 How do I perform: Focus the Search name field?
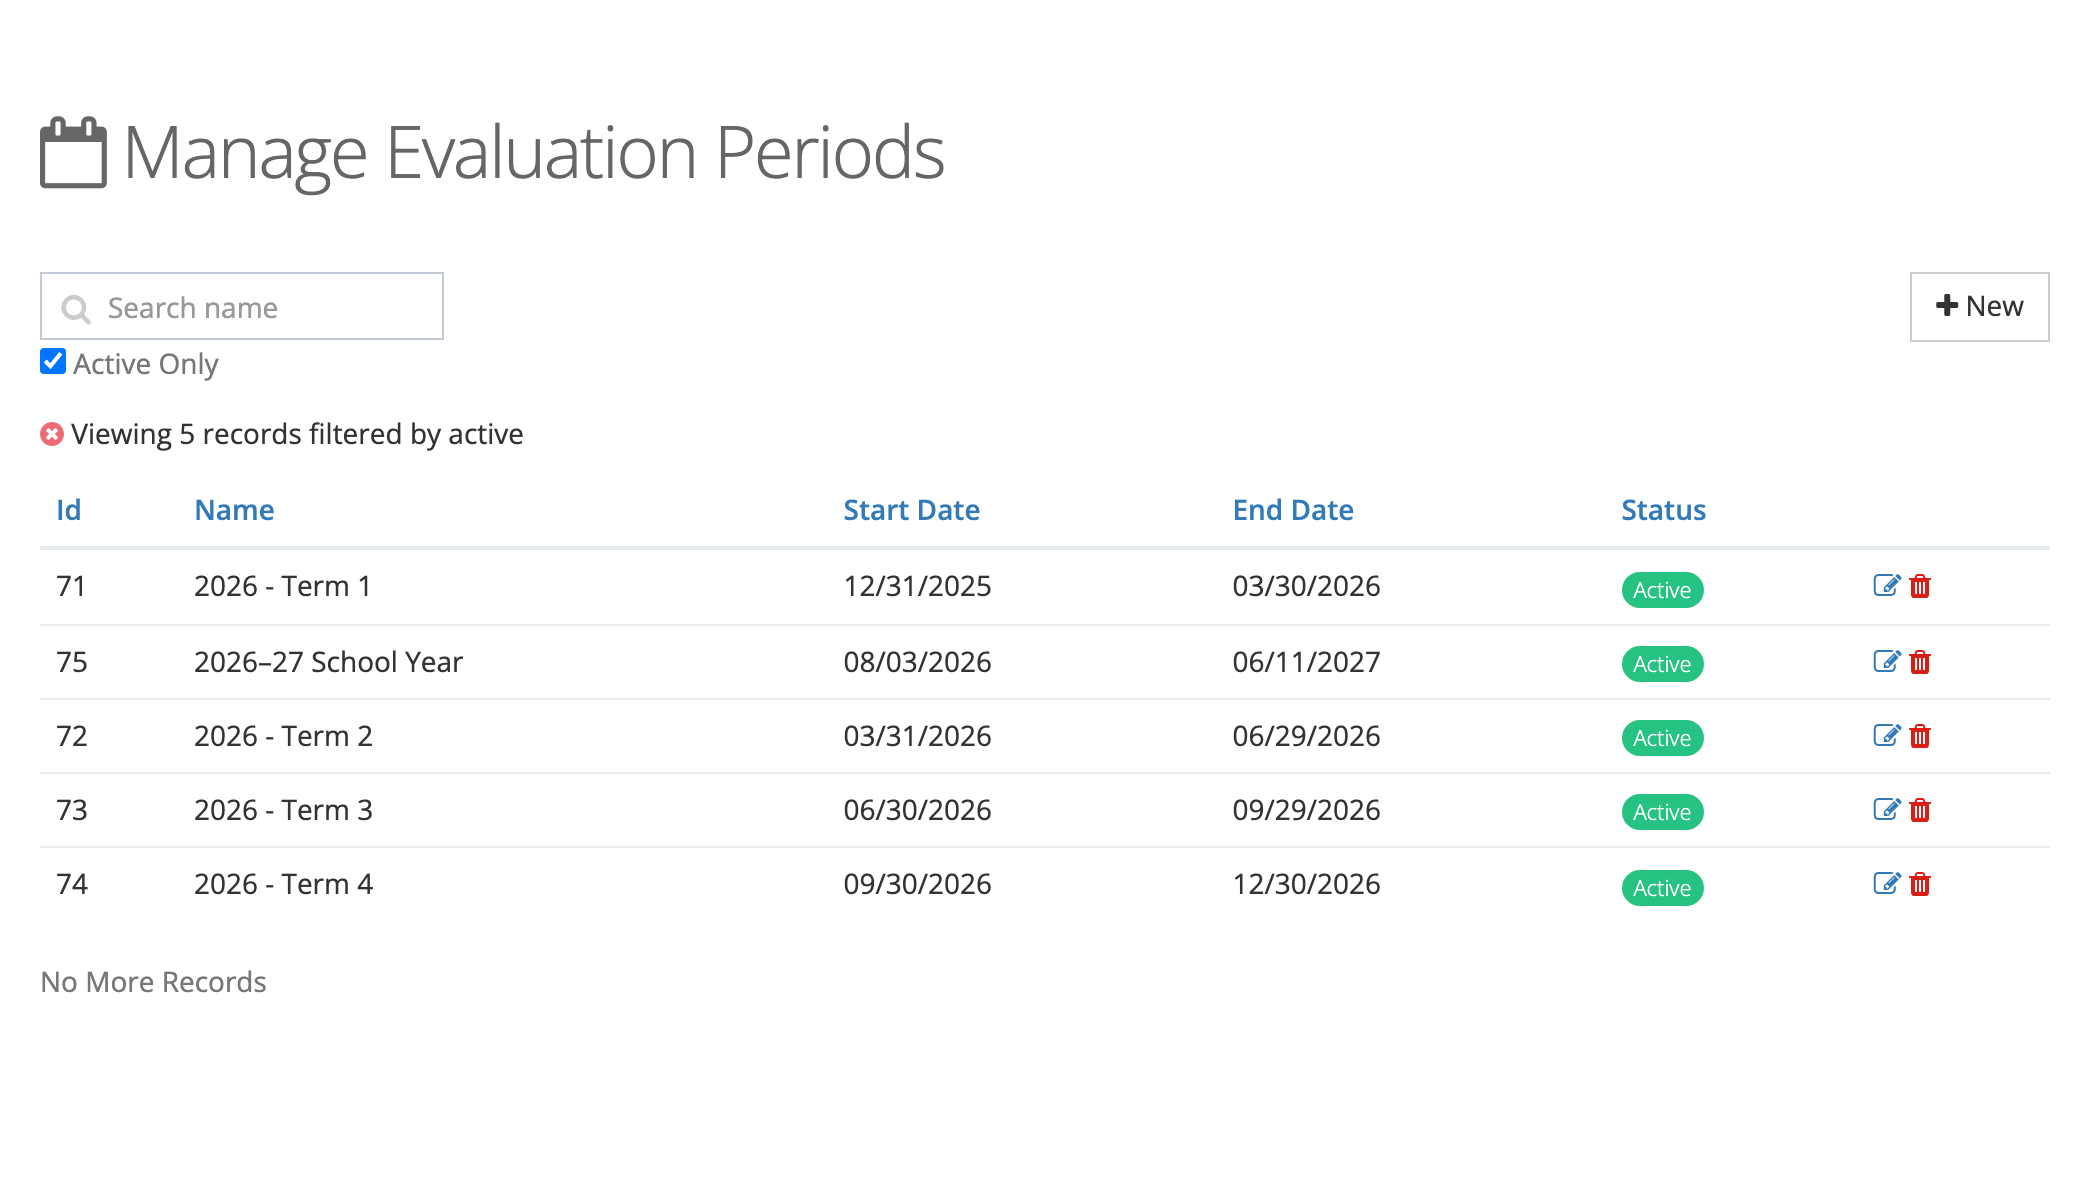point(242,306)
